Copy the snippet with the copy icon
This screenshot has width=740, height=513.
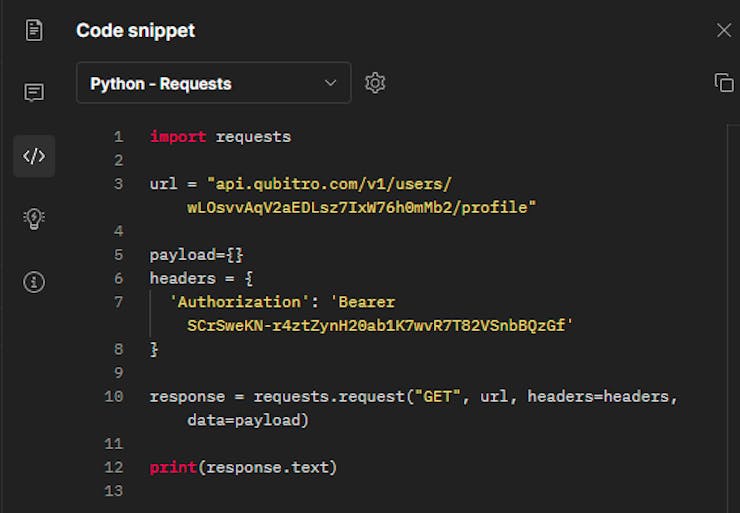pos(723,83)
